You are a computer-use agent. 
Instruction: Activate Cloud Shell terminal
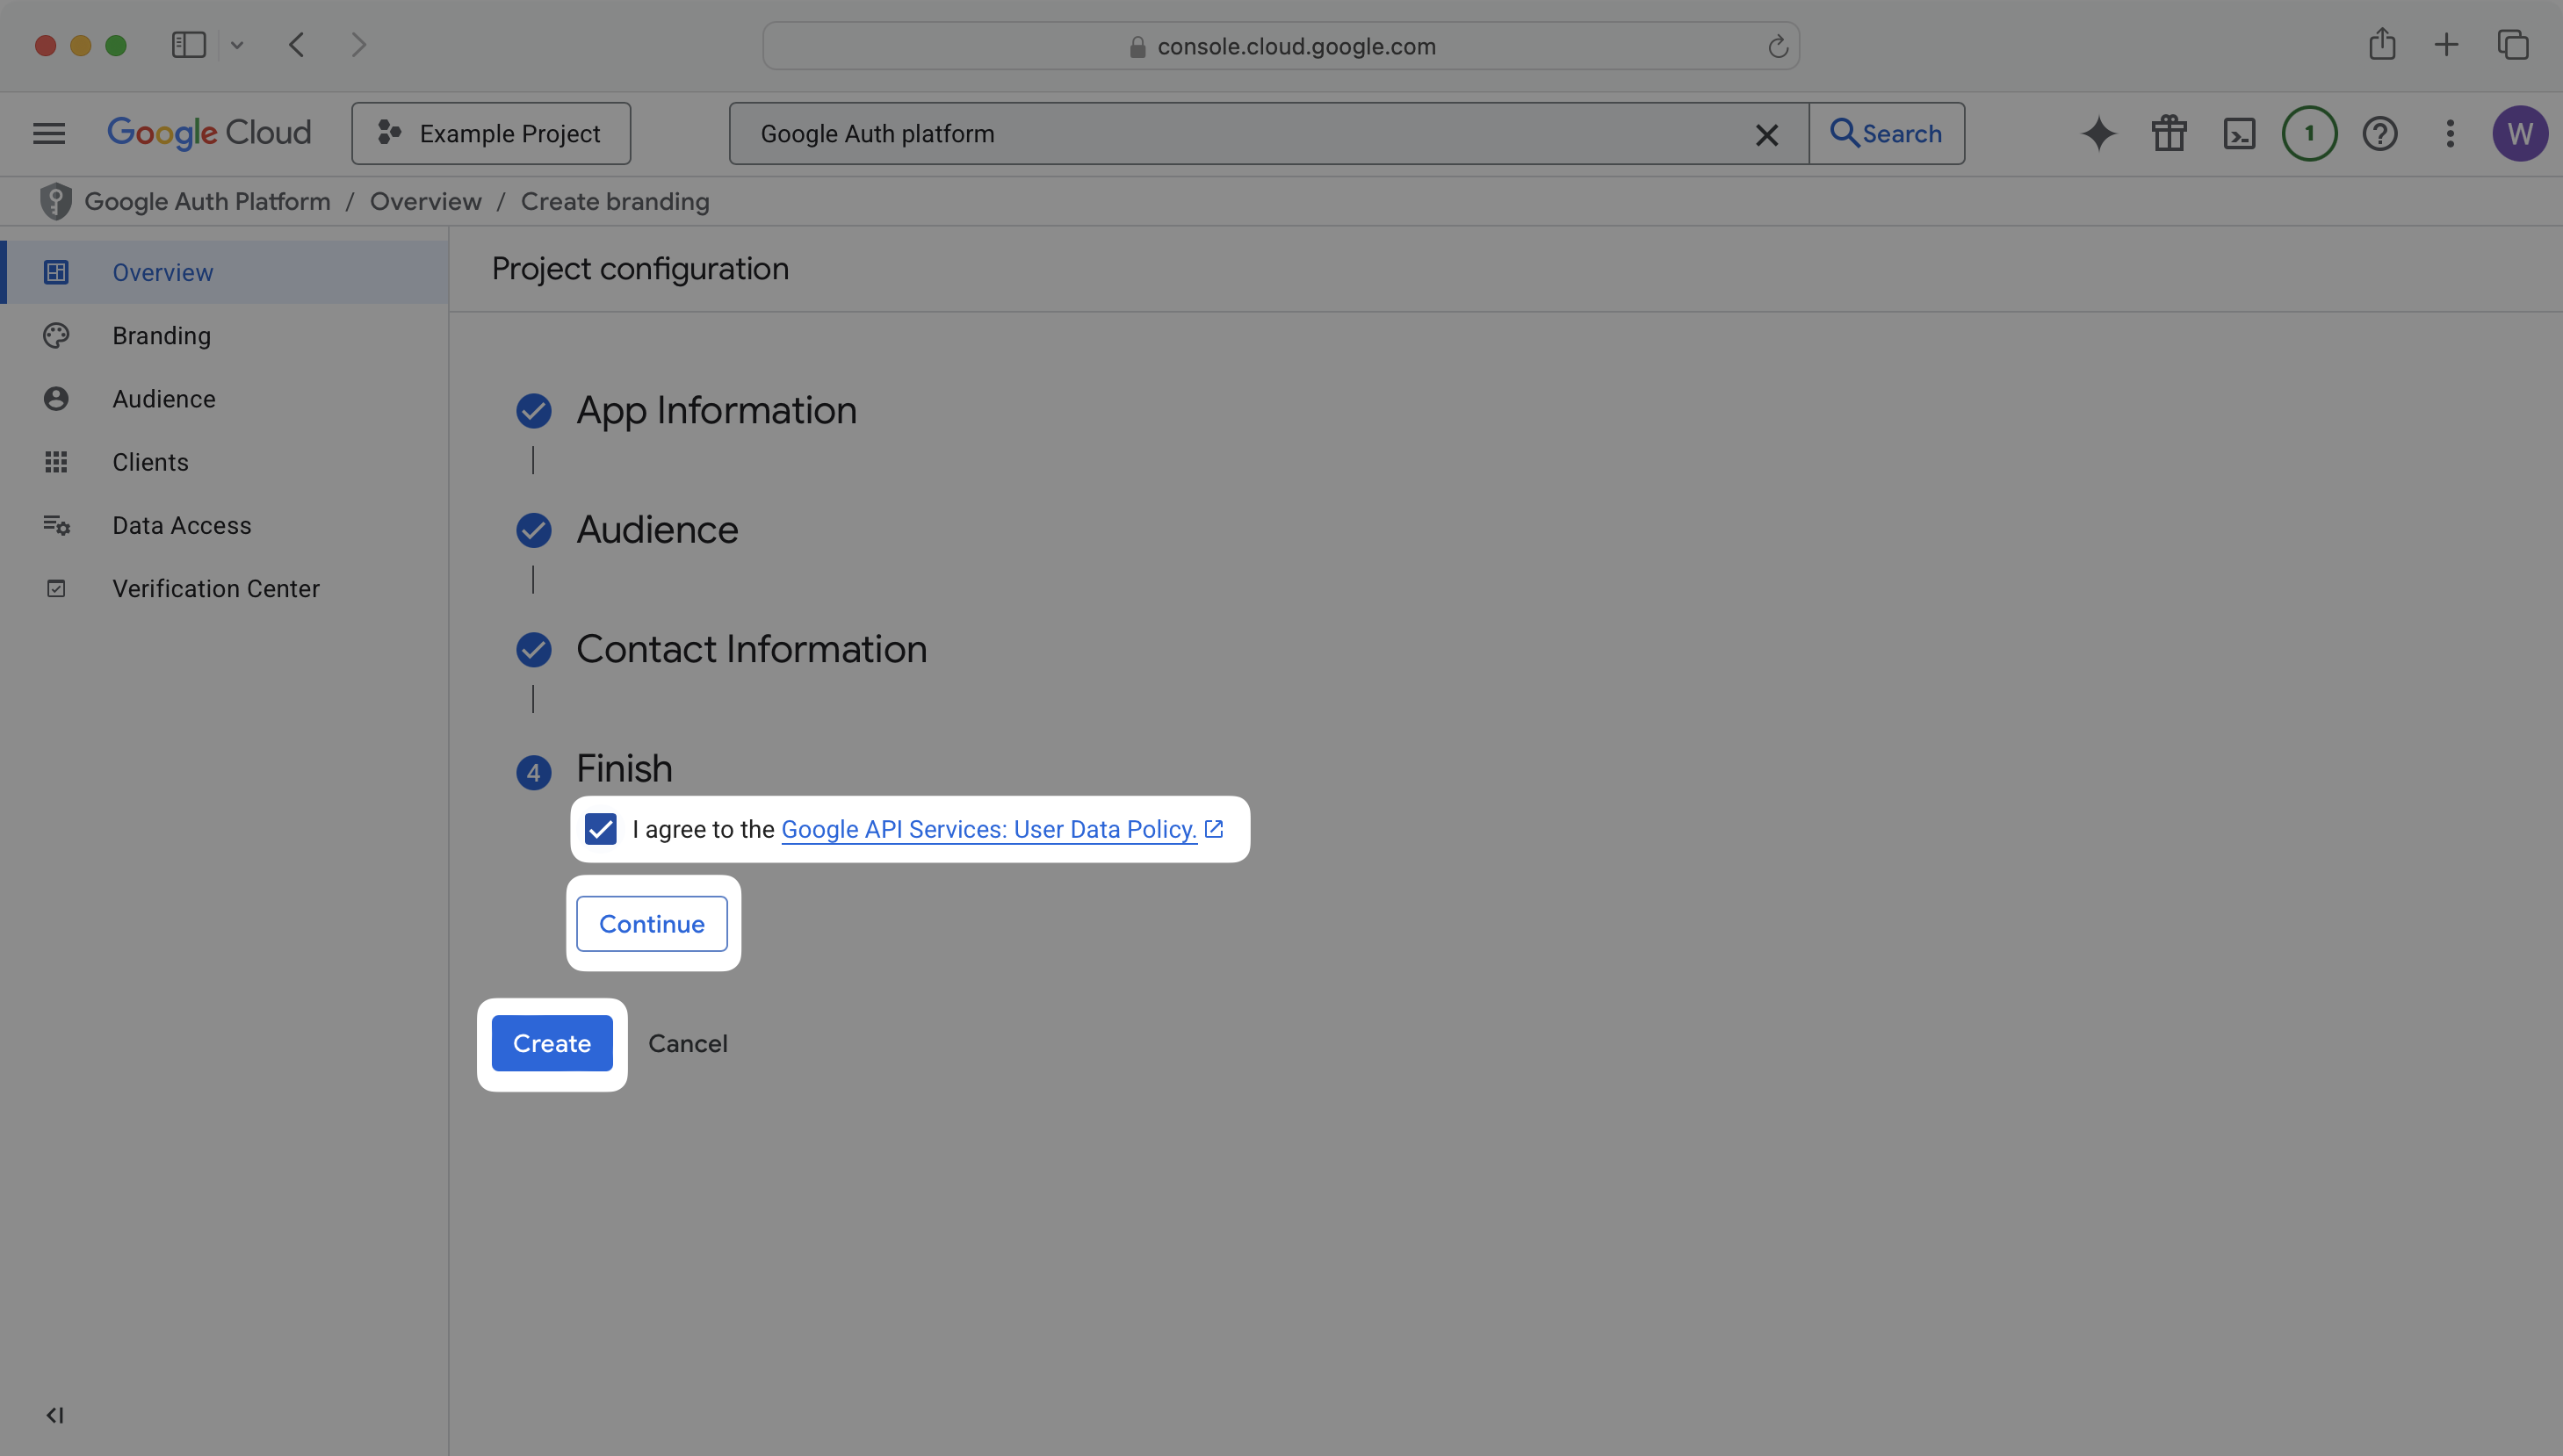pyautogui.click(x=2239, y=133)
